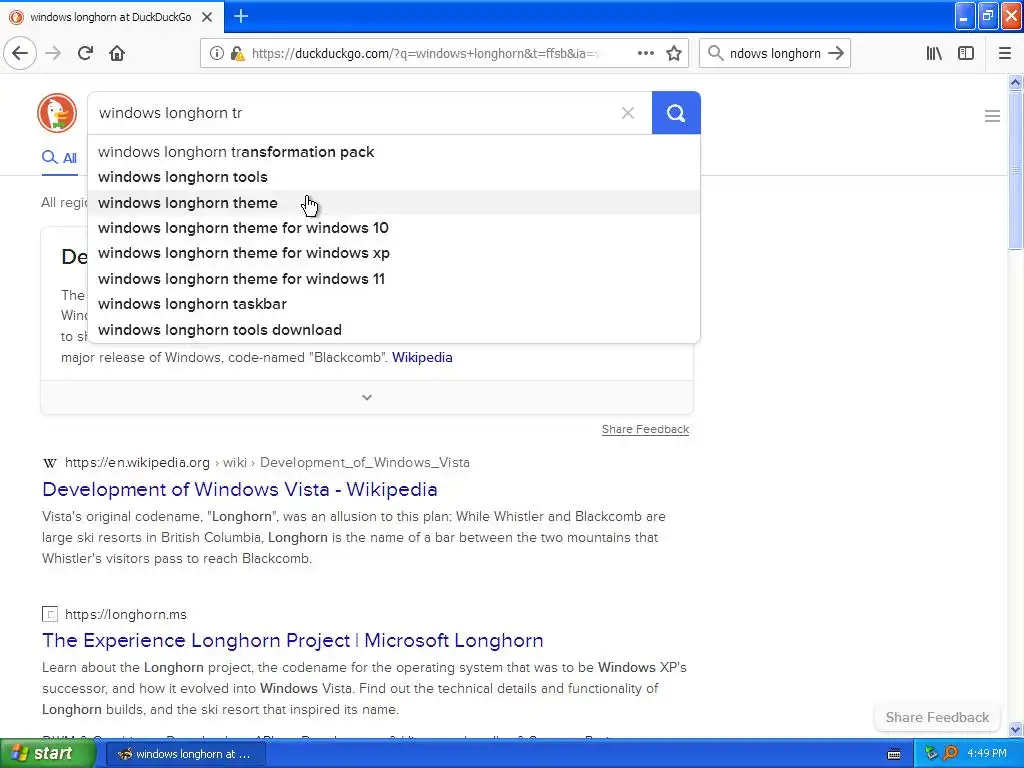Go back to the previous page
Viewport: 1024px width, 768px height.
tap(20, 53)
